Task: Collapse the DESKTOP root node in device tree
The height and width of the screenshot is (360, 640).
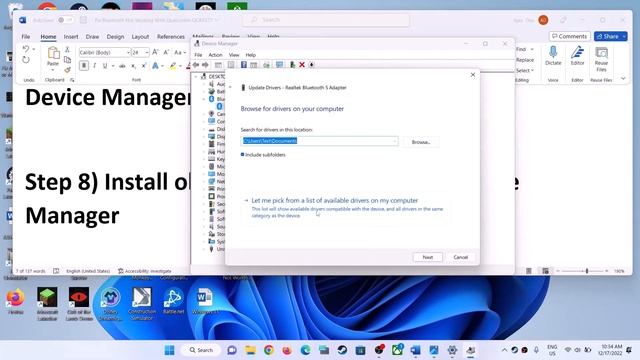Action: click(196, 77)
